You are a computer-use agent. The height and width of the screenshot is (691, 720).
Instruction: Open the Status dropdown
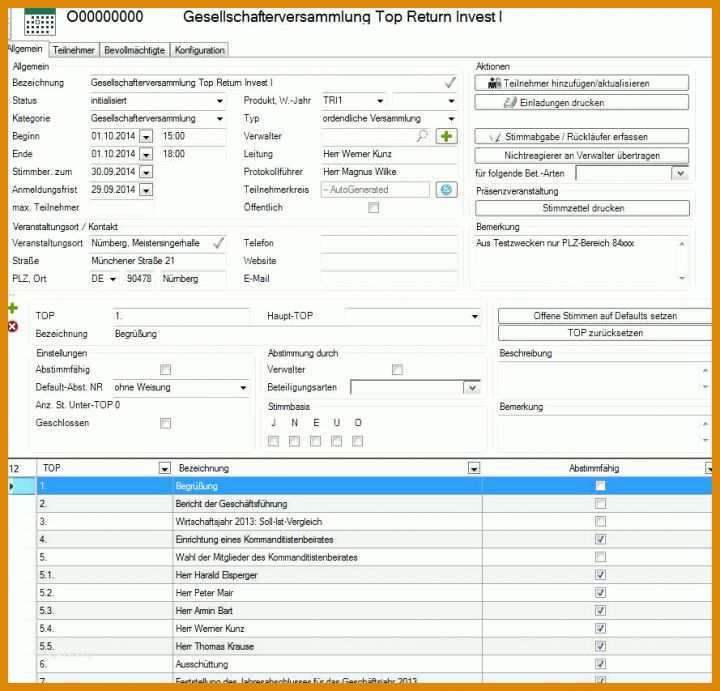pyautogui.click(x=220, y=101)
